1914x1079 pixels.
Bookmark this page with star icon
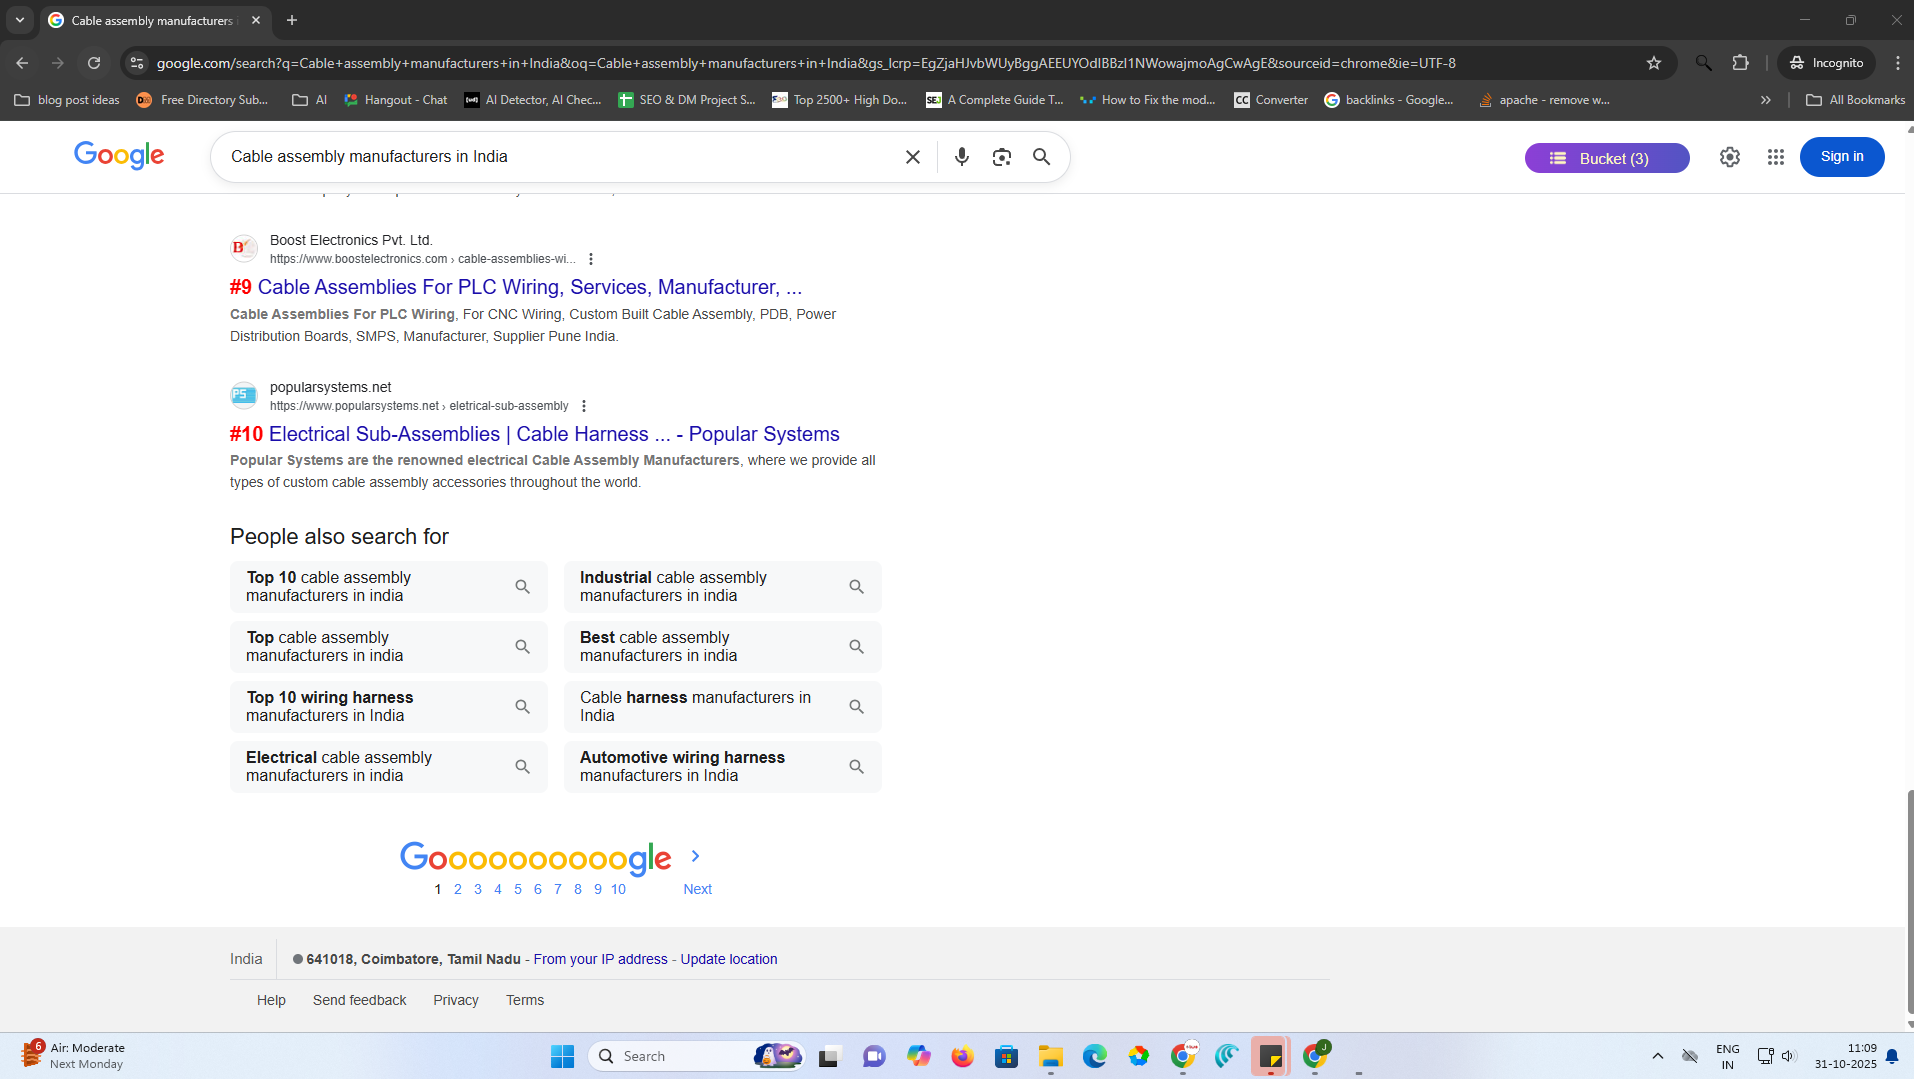(x=1653, y=63)
